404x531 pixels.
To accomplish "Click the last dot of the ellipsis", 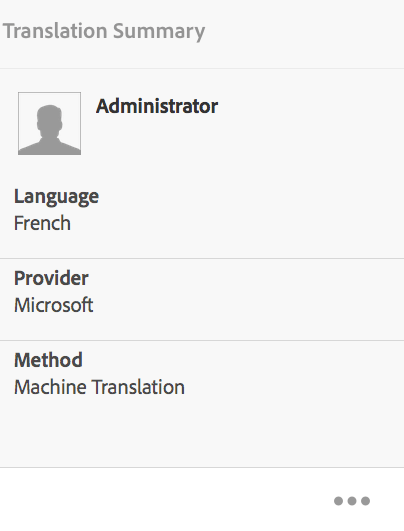I will (365, 501).
